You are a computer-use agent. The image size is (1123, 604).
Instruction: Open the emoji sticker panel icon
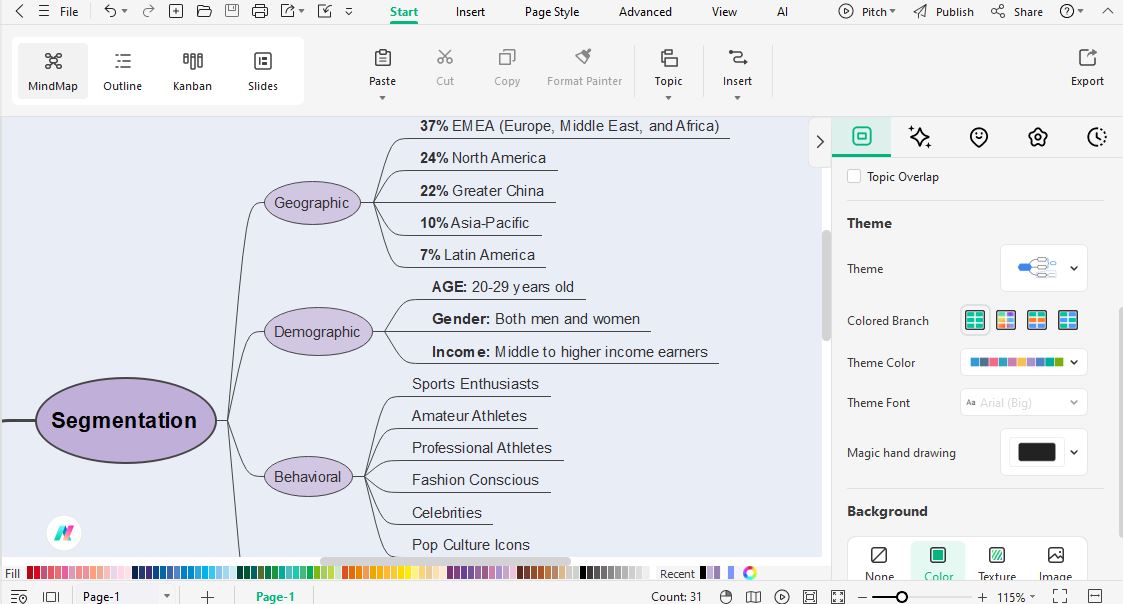tap(978, 137)
